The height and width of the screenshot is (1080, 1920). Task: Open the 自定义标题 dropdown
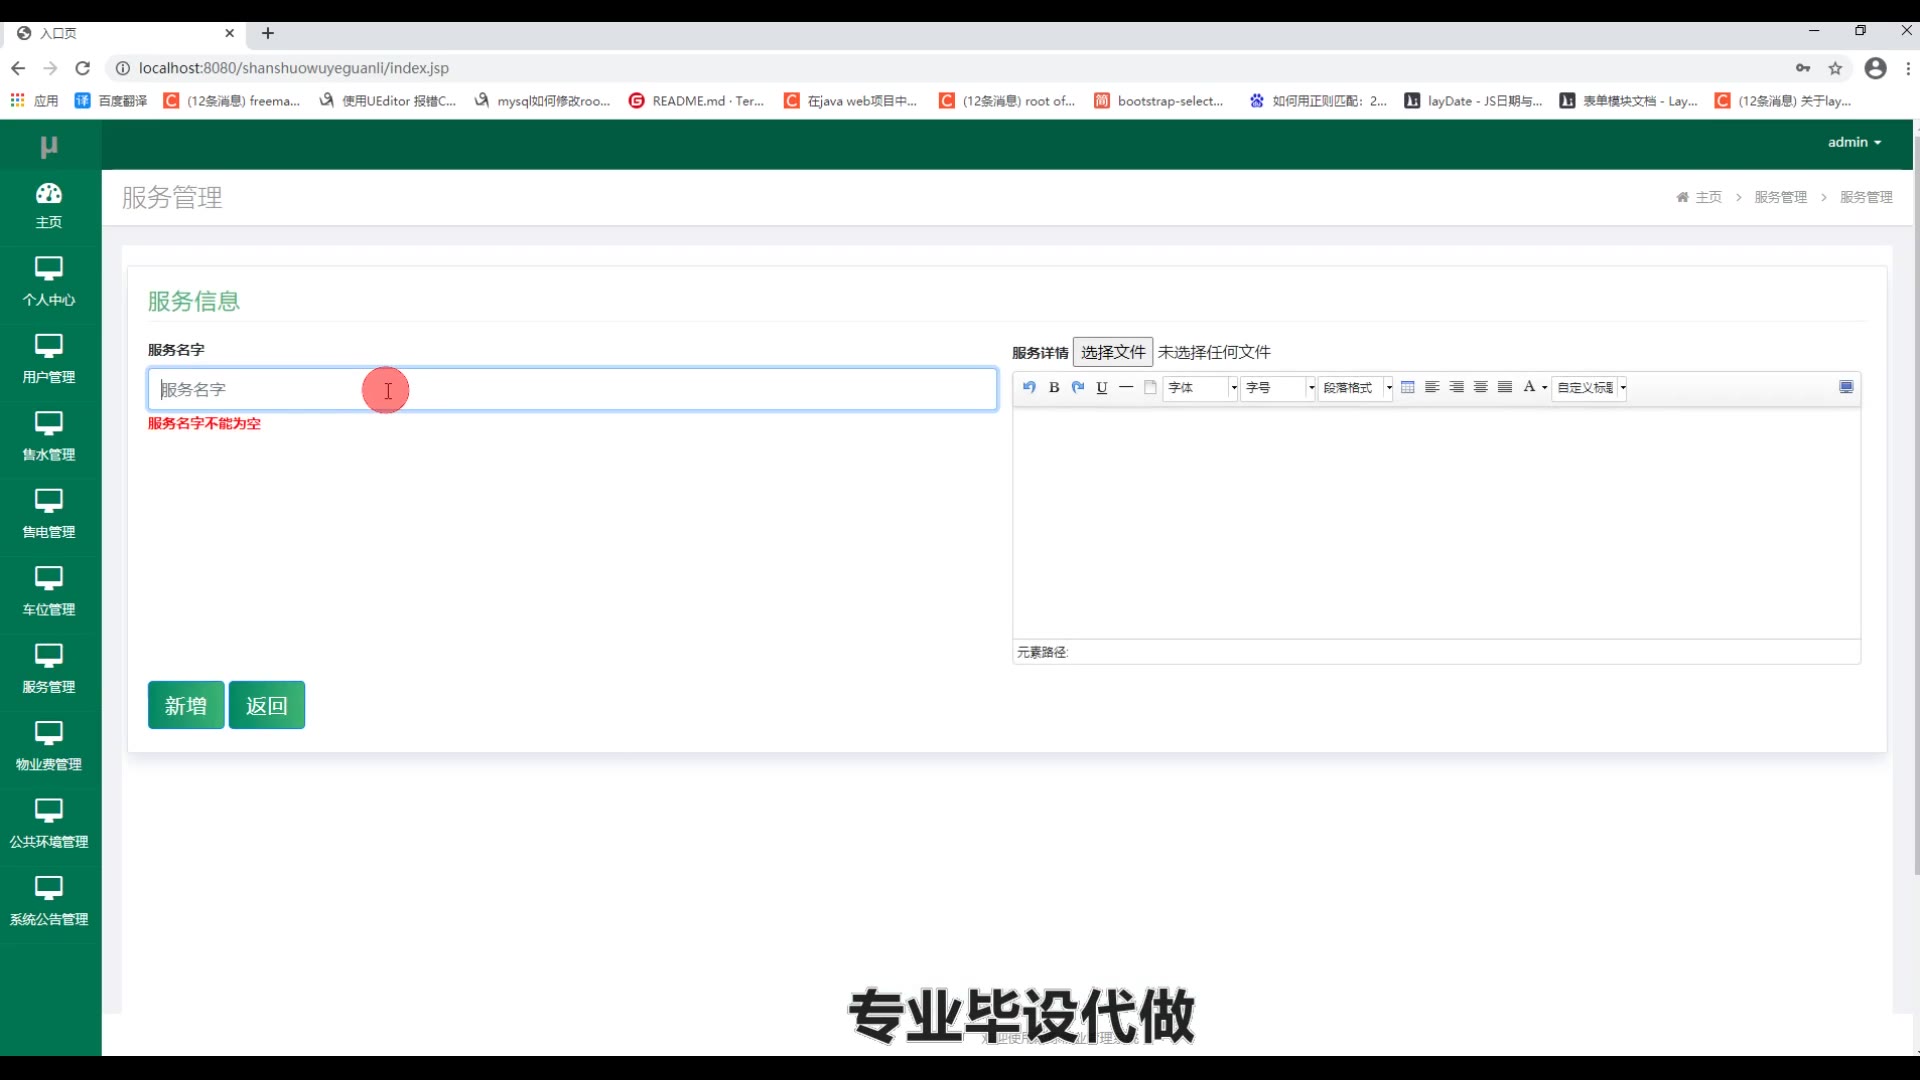(1590, 388)
